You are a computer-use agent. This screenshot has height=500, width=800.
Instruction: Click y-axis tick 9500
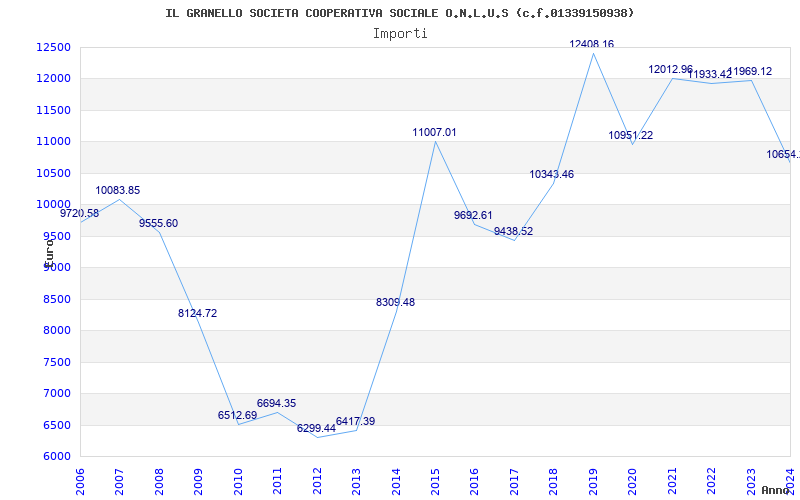[56, 236]
